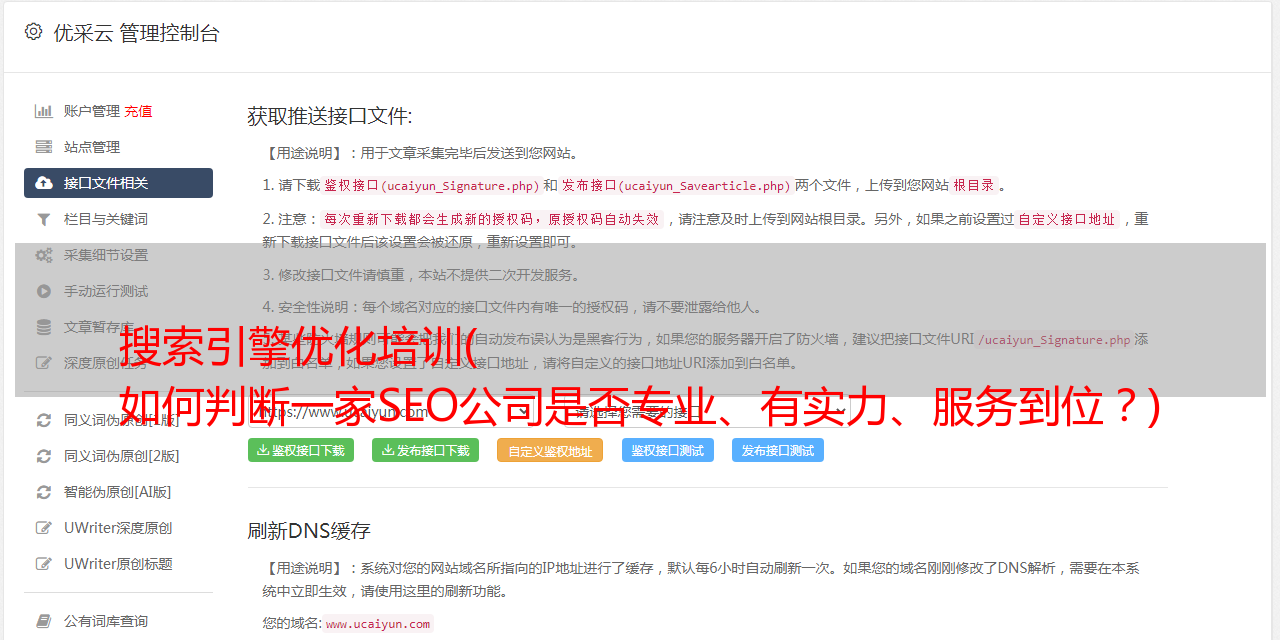The image size is (1280, 640).
Task: Click the green 发布接口下载 button
Action: pyautogui.click(x=425, y=450)
